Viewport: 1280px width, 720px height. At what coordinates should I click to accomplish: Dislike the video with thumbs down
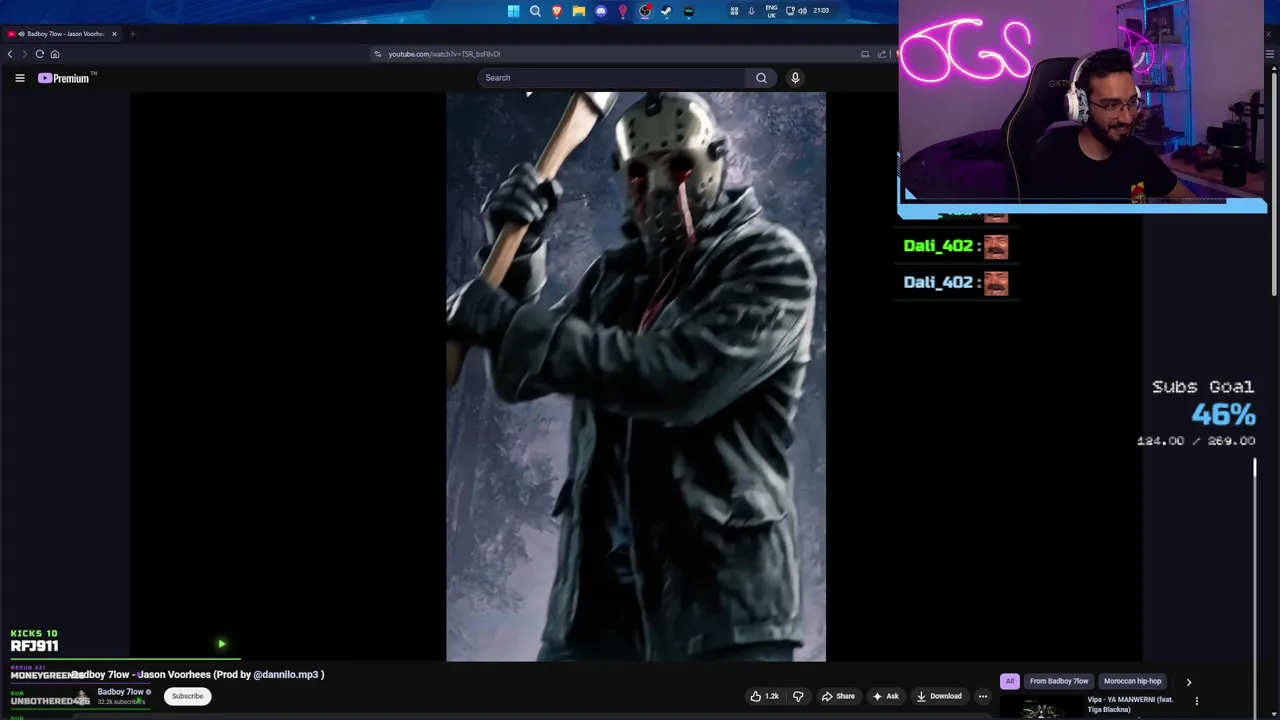798,696
